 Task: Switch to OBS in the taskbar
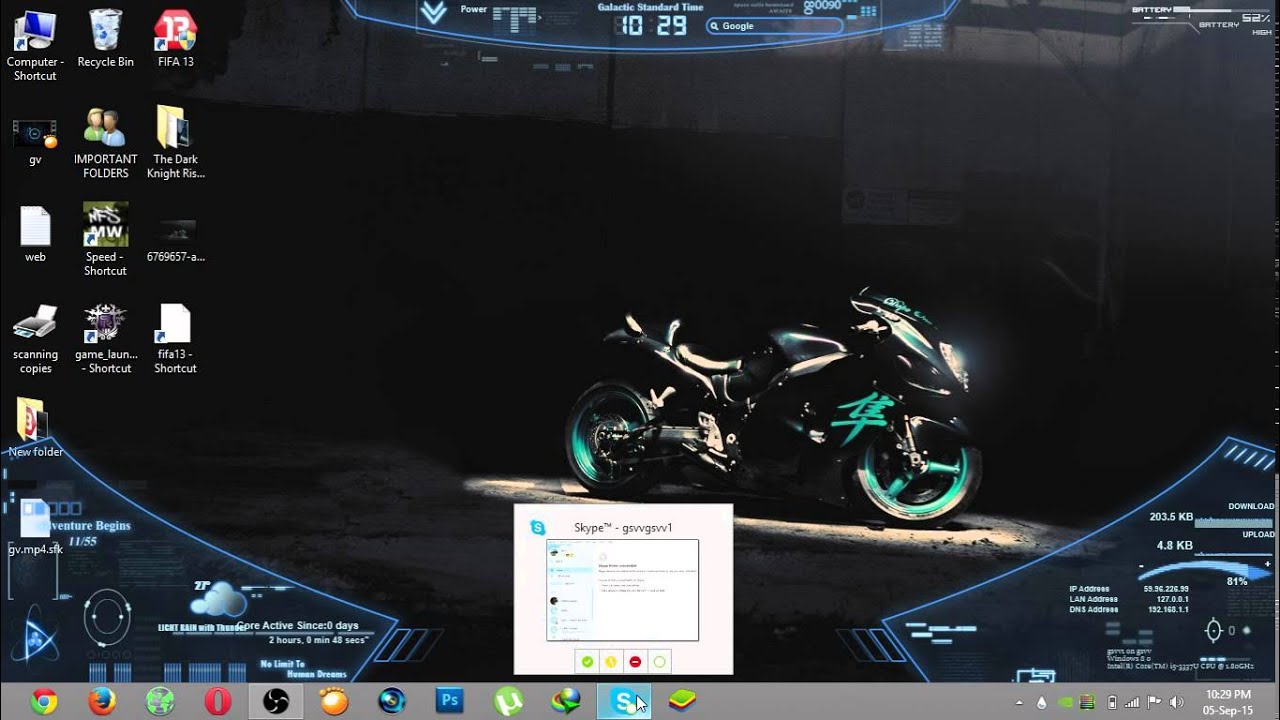click(x=276, y=702)
